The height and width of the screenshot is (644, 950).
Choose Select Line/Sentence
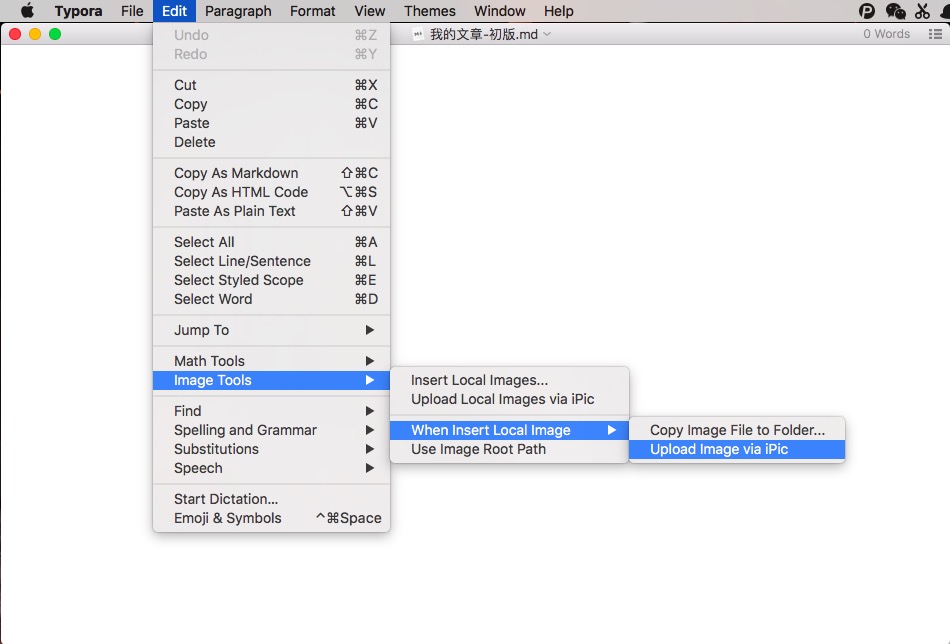pyautogui.click(x=271, y=261)
